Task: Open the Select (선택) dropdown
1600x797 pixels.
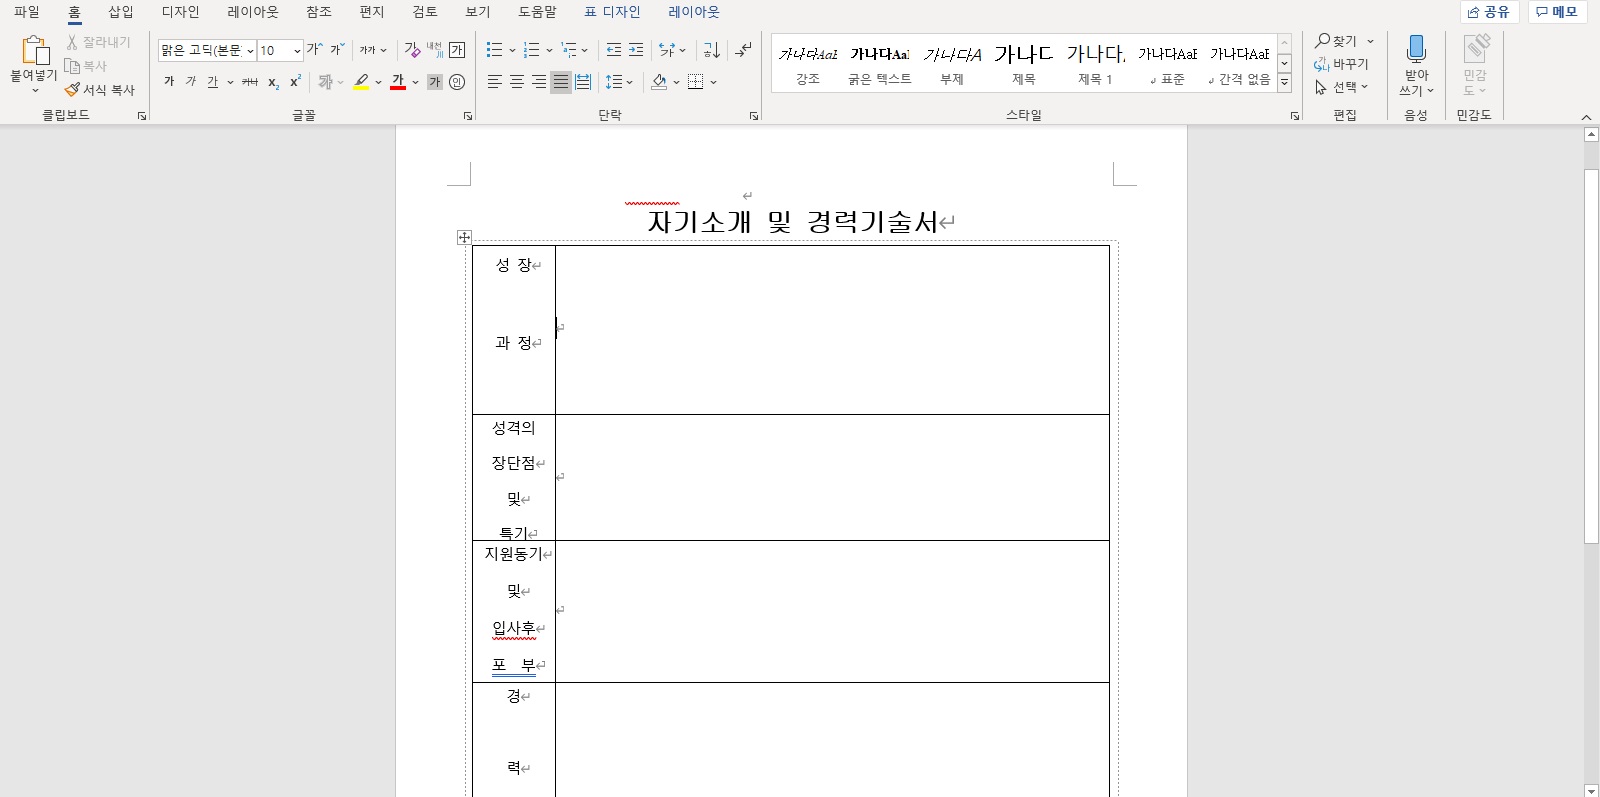Action: (x=1341, y=87)
